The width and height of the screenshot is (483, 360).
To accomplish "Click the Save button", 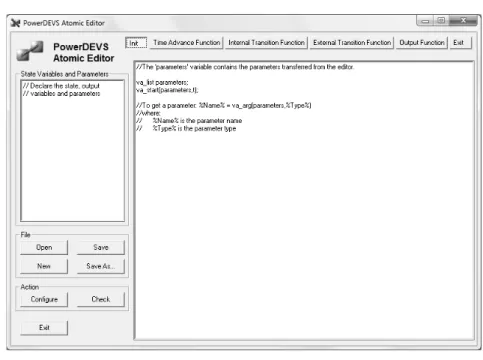I will [x=101, y=247].
